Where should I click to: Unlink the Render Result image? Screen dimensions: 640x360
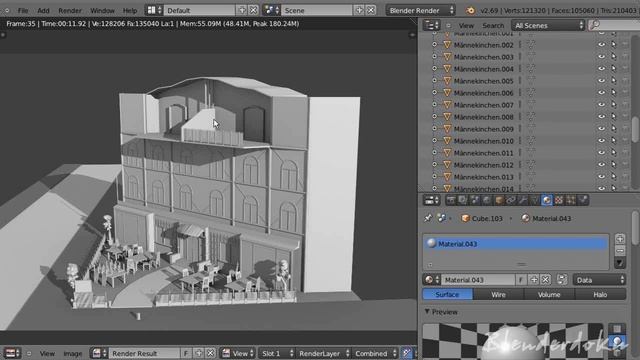[x=210, y=353]
